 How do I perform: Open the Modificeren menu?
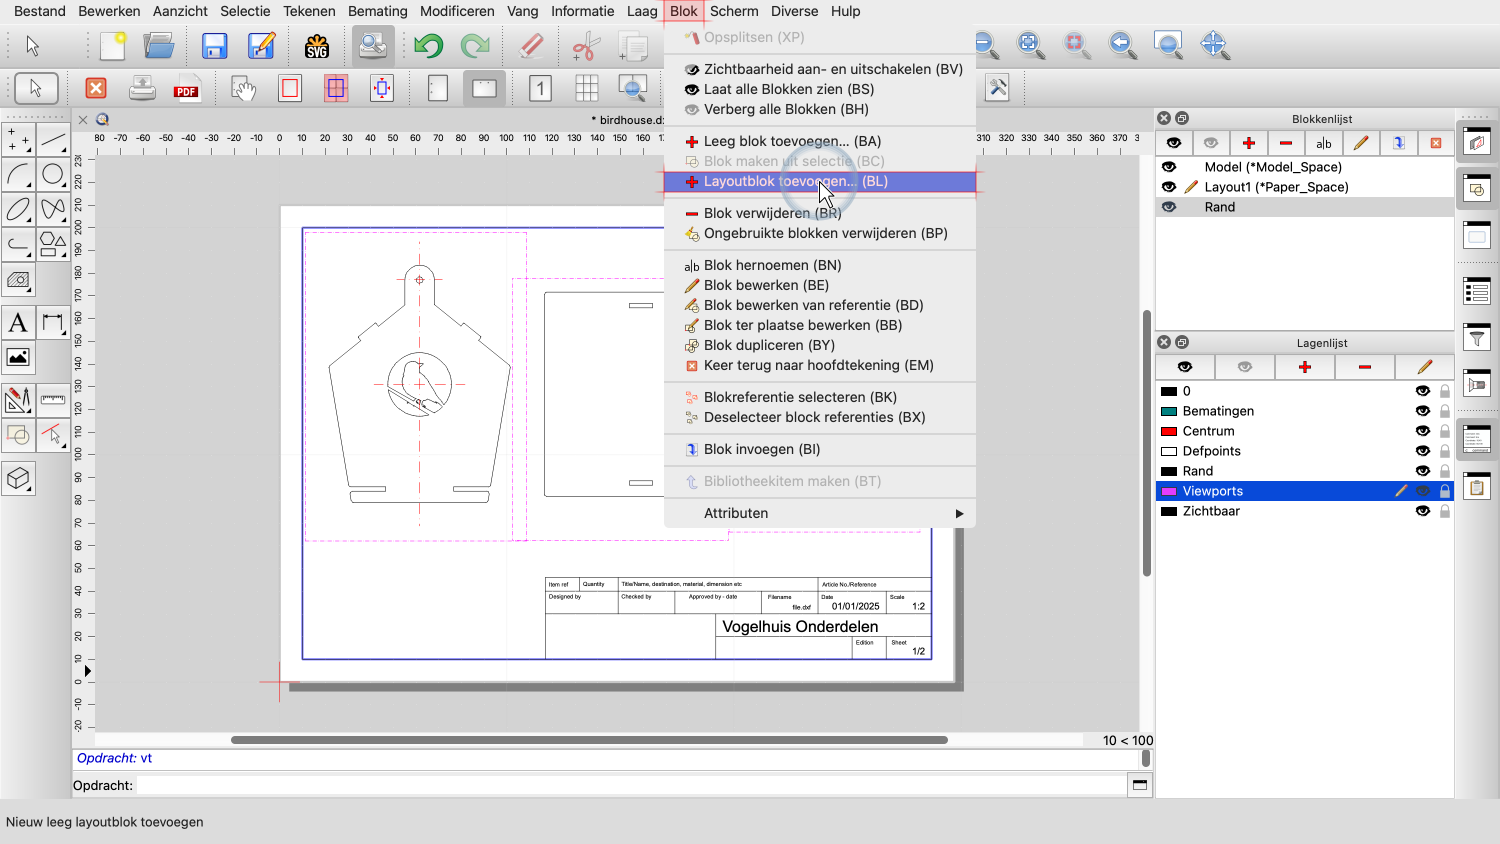point(457,11)
